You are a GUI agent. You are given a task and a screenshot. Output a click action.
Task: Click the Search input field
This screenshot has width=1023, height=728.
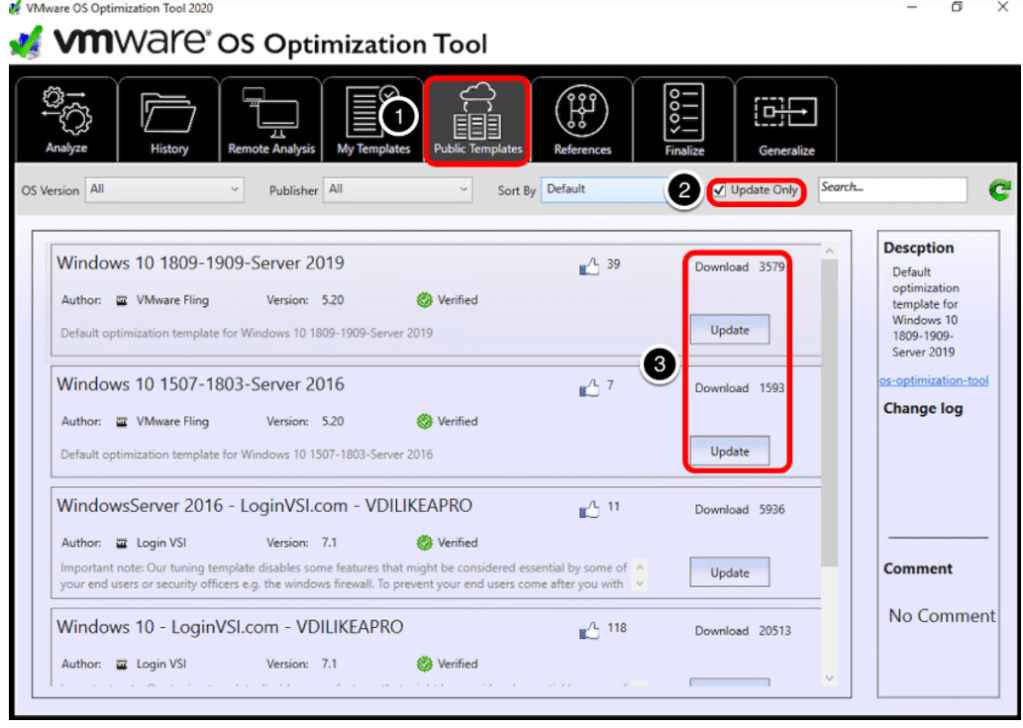click(x=892, y=189)
